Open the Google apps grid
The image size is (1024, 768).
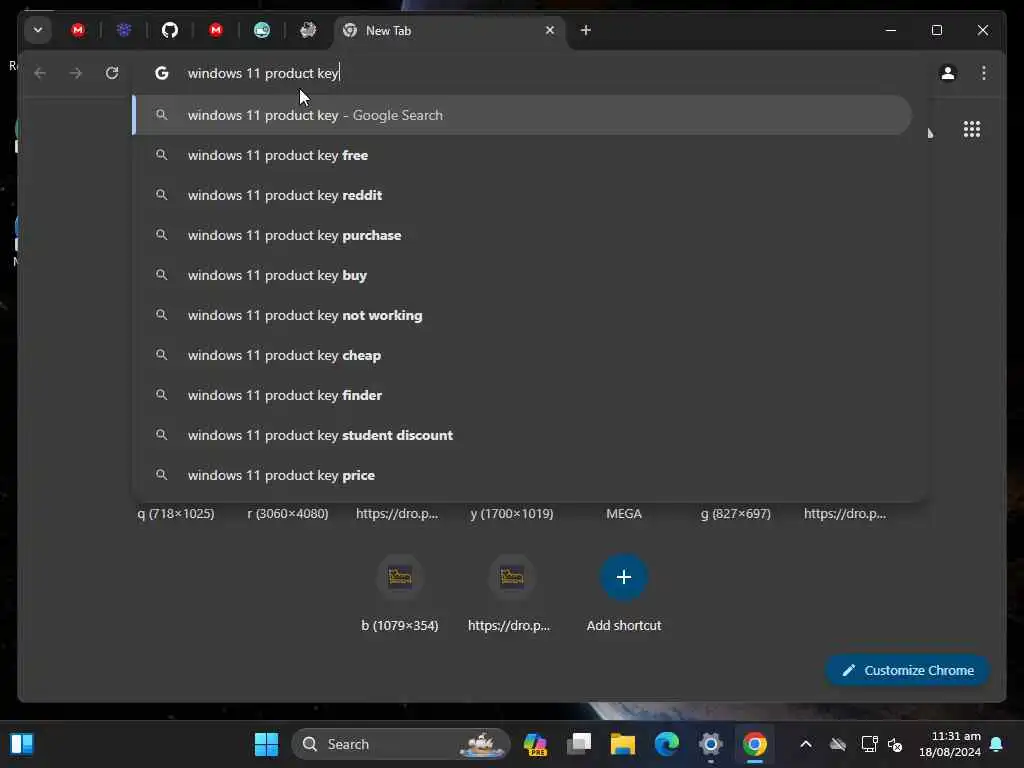(x=972, y=129)
